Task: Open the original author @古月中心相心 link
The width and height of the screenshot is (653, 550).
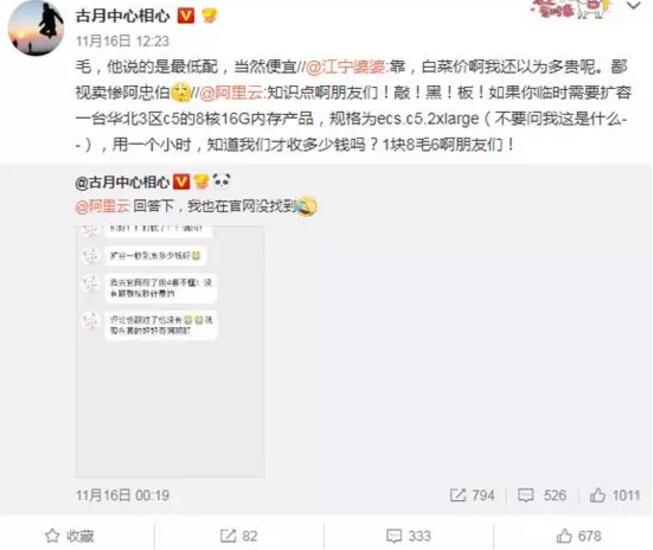Action: coord(122,182)
